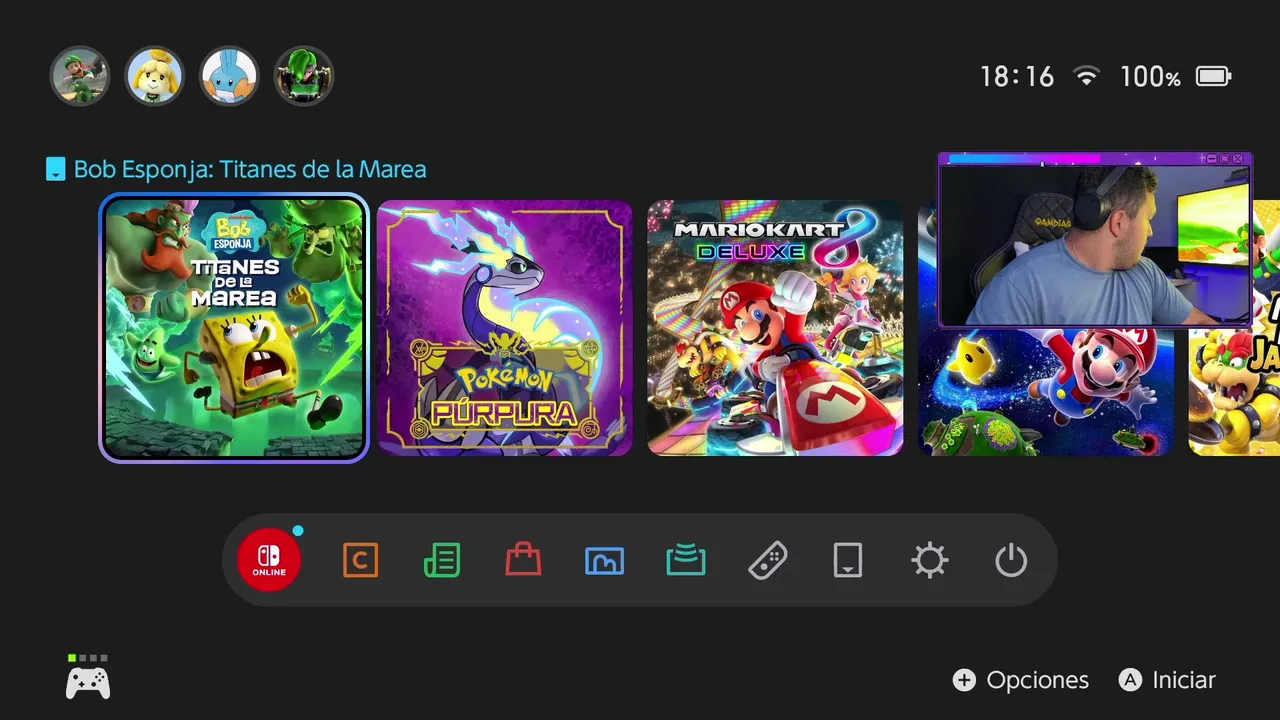Image resolution: width=1280 pixels, height=720 pixels.
Task: Open System Settings gear icon
Action: click(x=930, y=560)
